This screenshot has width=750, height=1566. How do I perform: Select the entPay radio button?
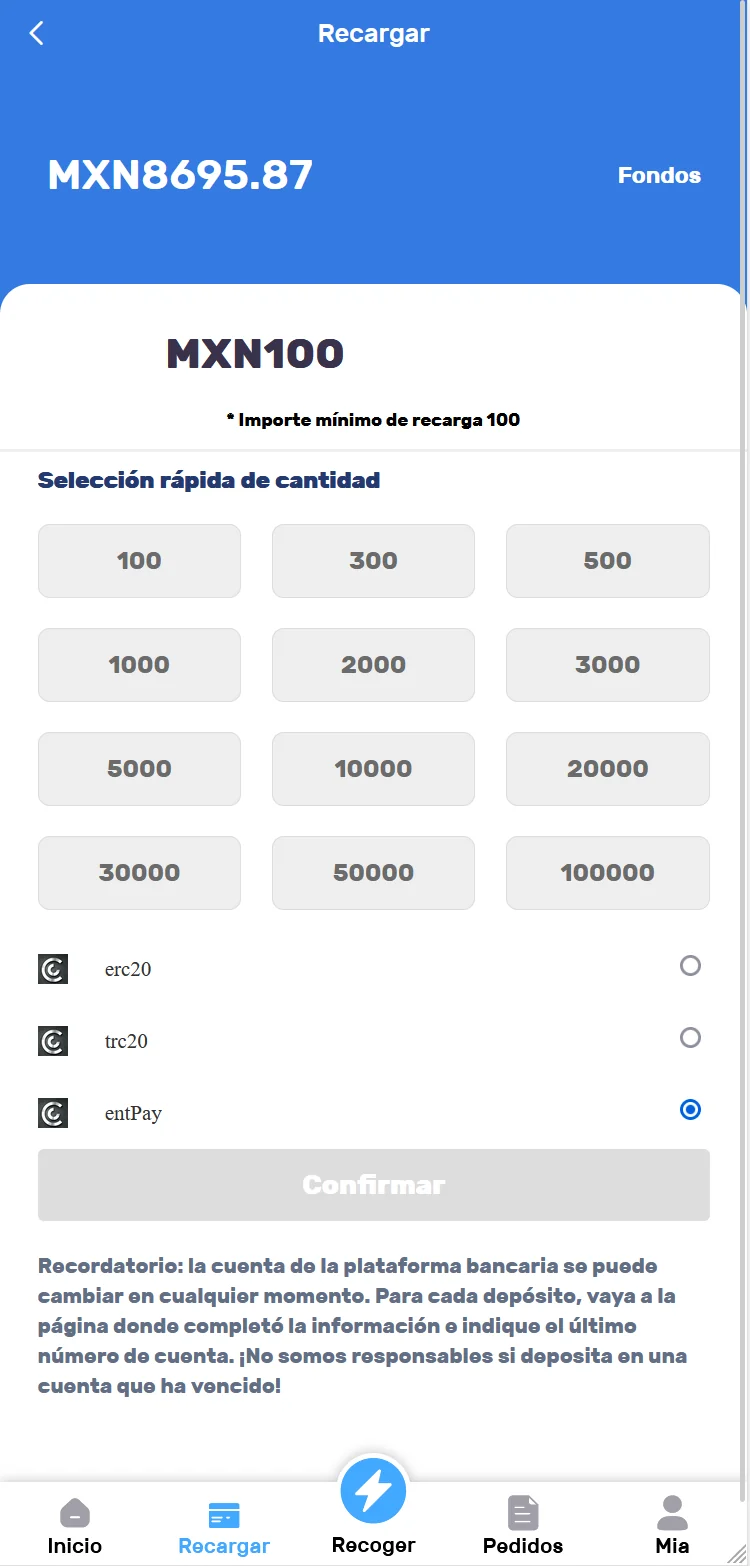point(690,1110)
